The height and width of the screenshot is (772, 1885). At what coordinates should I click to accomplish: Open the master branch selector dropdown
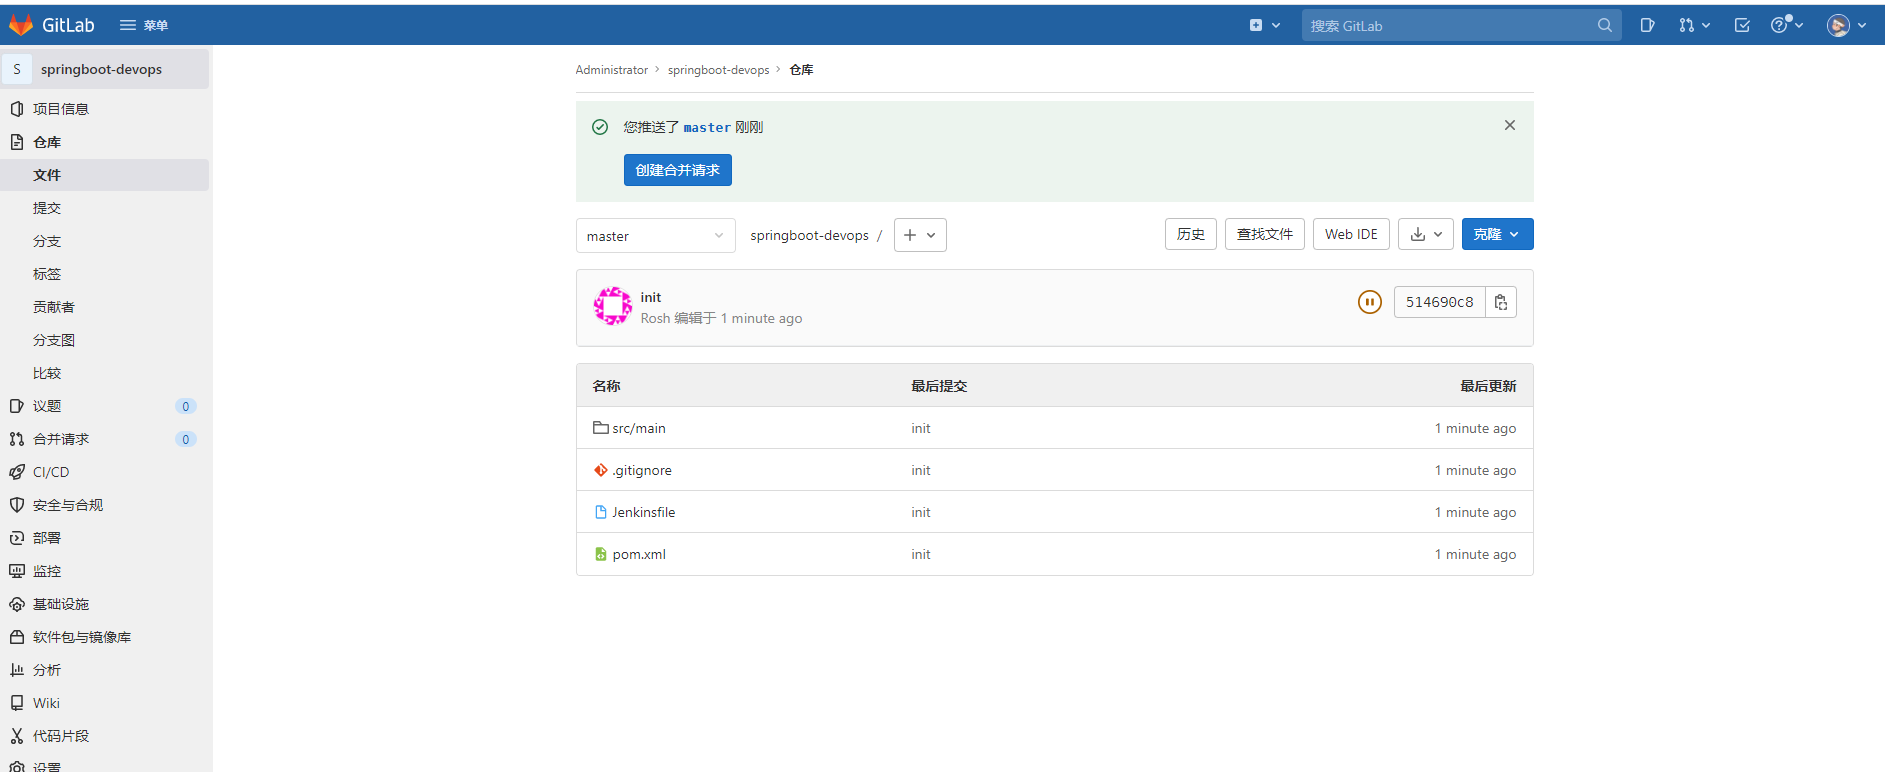(655, 236)
